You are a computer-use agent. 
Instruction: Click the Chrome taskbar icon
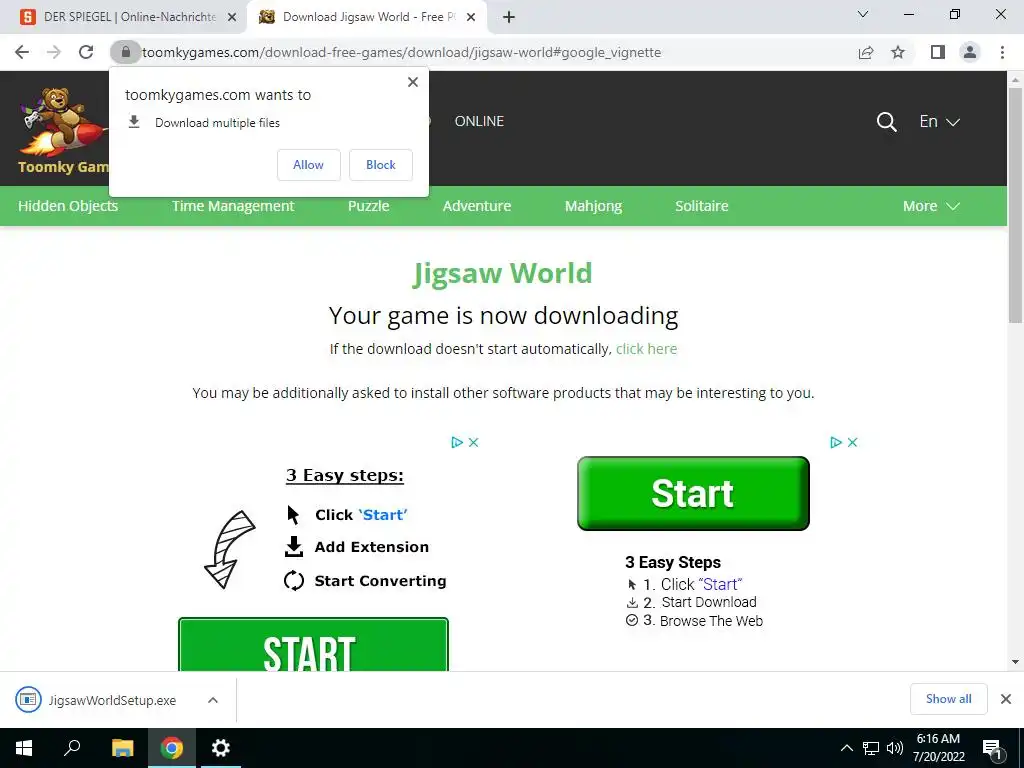tap(172, 748)
